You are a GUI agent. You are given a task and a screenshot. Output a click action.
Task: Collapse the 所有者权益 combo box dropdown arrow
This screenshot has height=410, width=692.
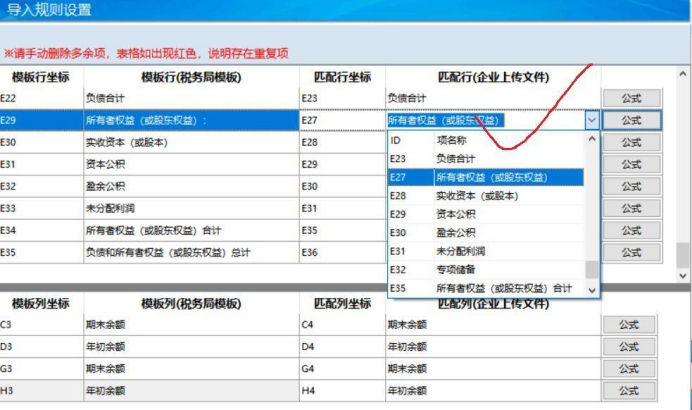591,120
